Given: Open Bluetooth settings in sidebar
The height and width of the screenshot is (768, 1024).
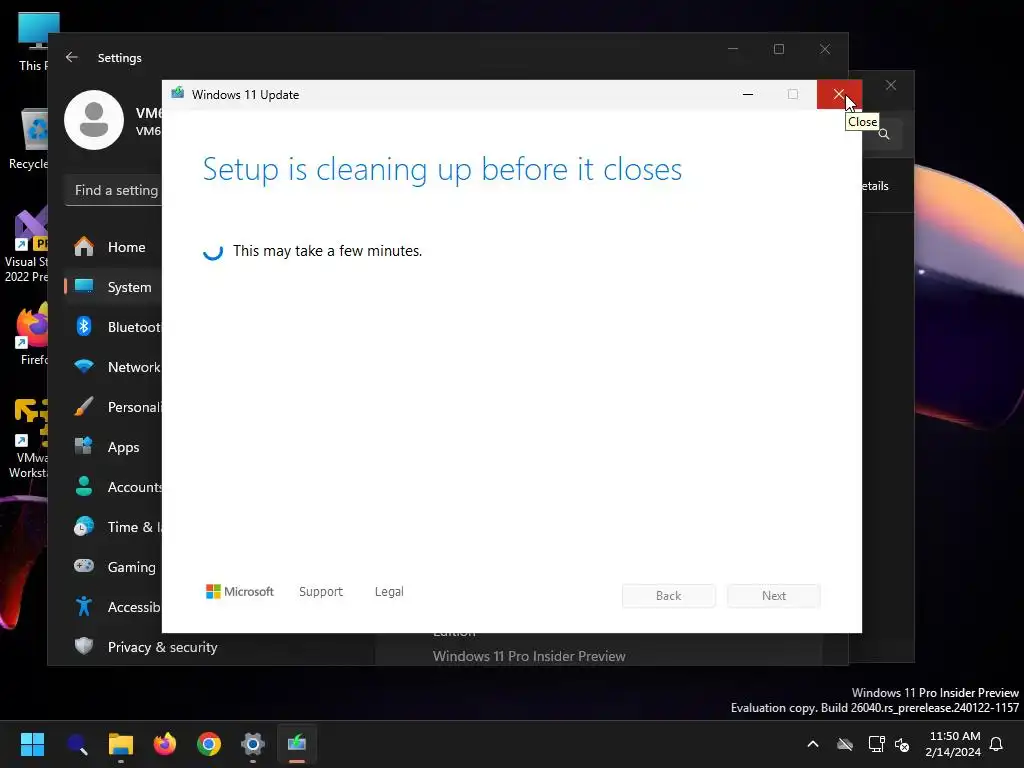Looking at the screenshot, I should (113, 327).
